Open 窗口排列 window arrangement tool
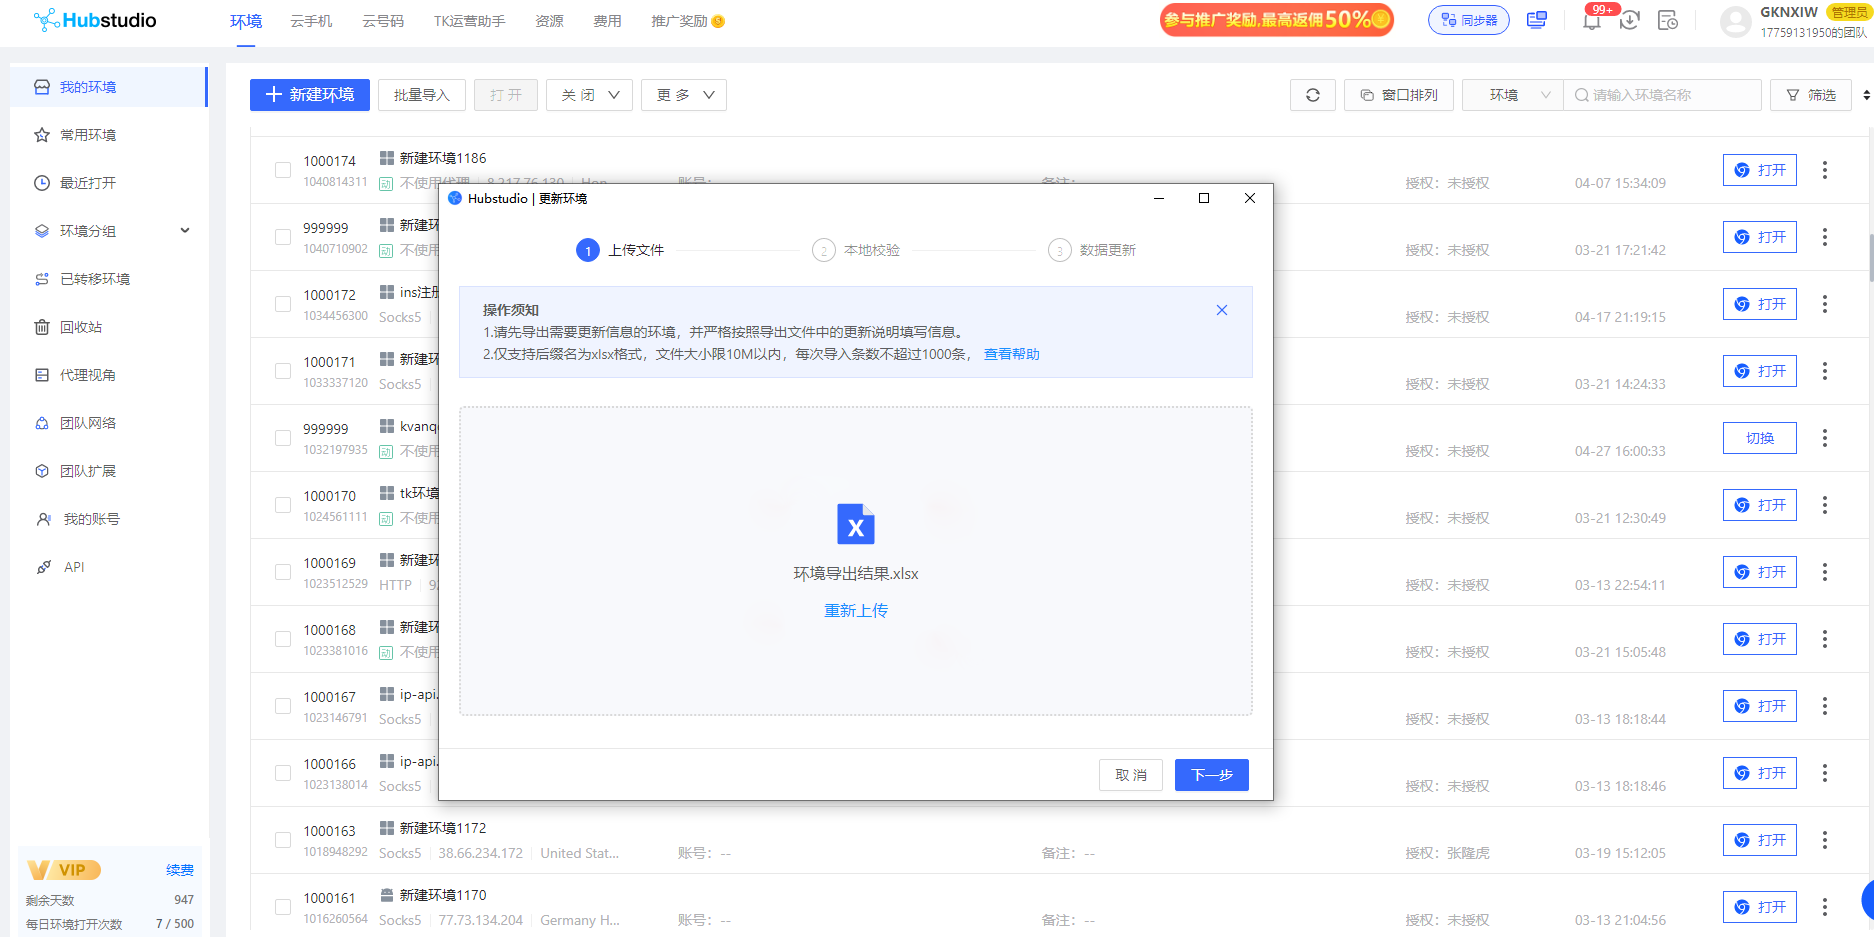Viewport: 1874px width, 937px height. click(x=1398, y=95)
